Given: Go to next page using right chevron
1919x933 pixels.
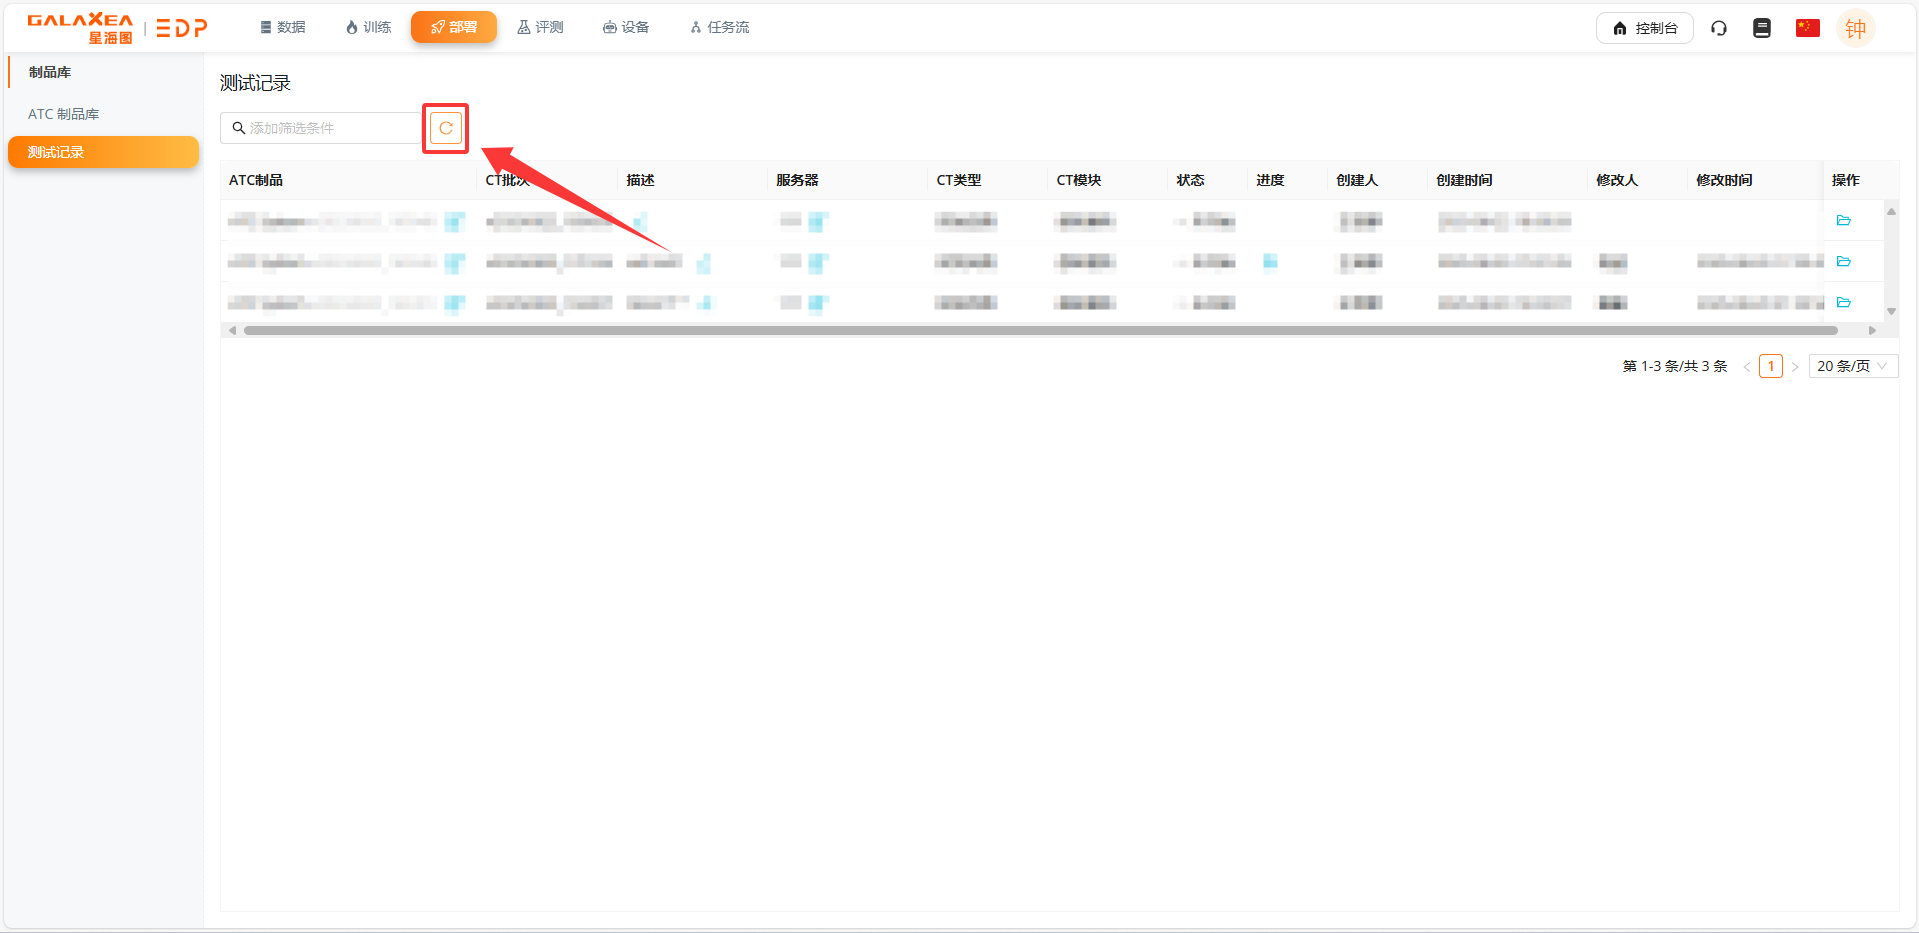Looking at the screenshot, I should click(x=1795, y=367).
